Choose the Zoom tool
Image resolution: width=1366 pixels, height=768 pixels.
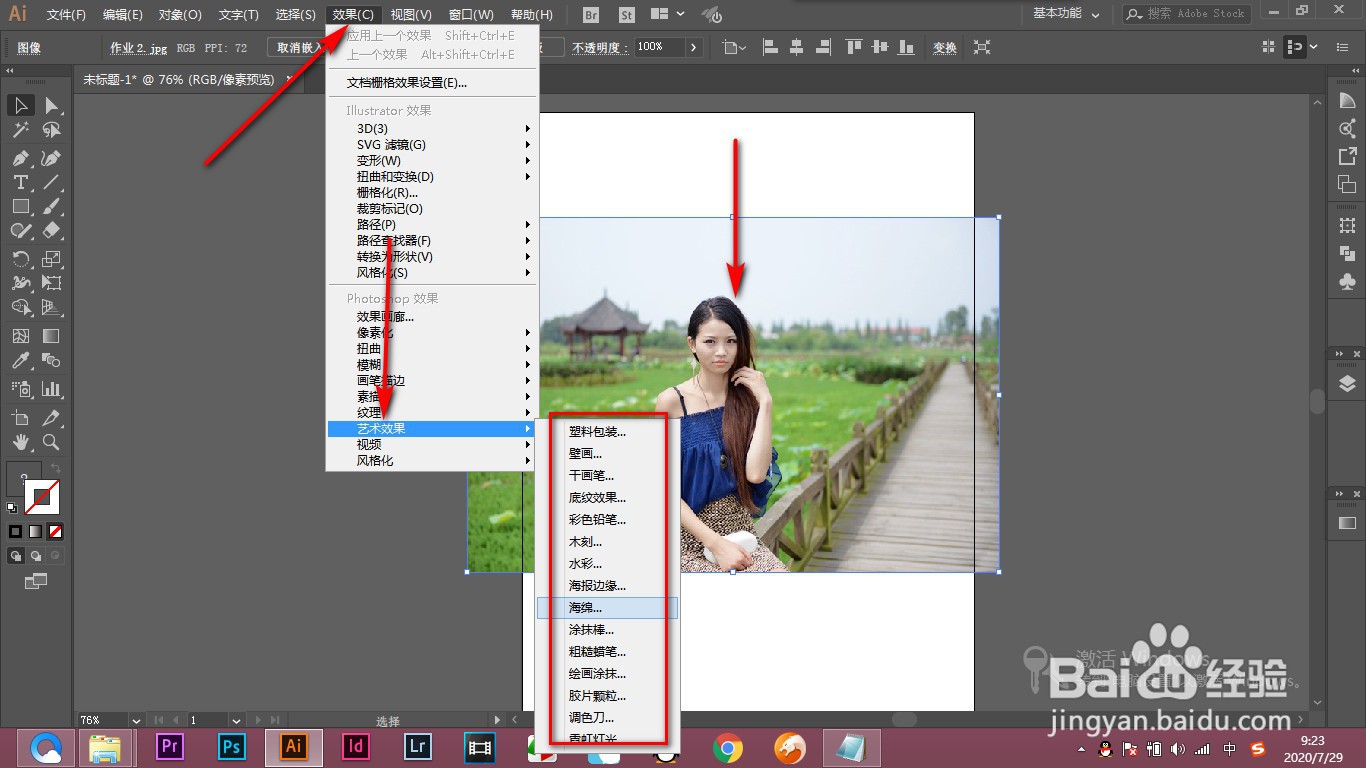(51, 441)
